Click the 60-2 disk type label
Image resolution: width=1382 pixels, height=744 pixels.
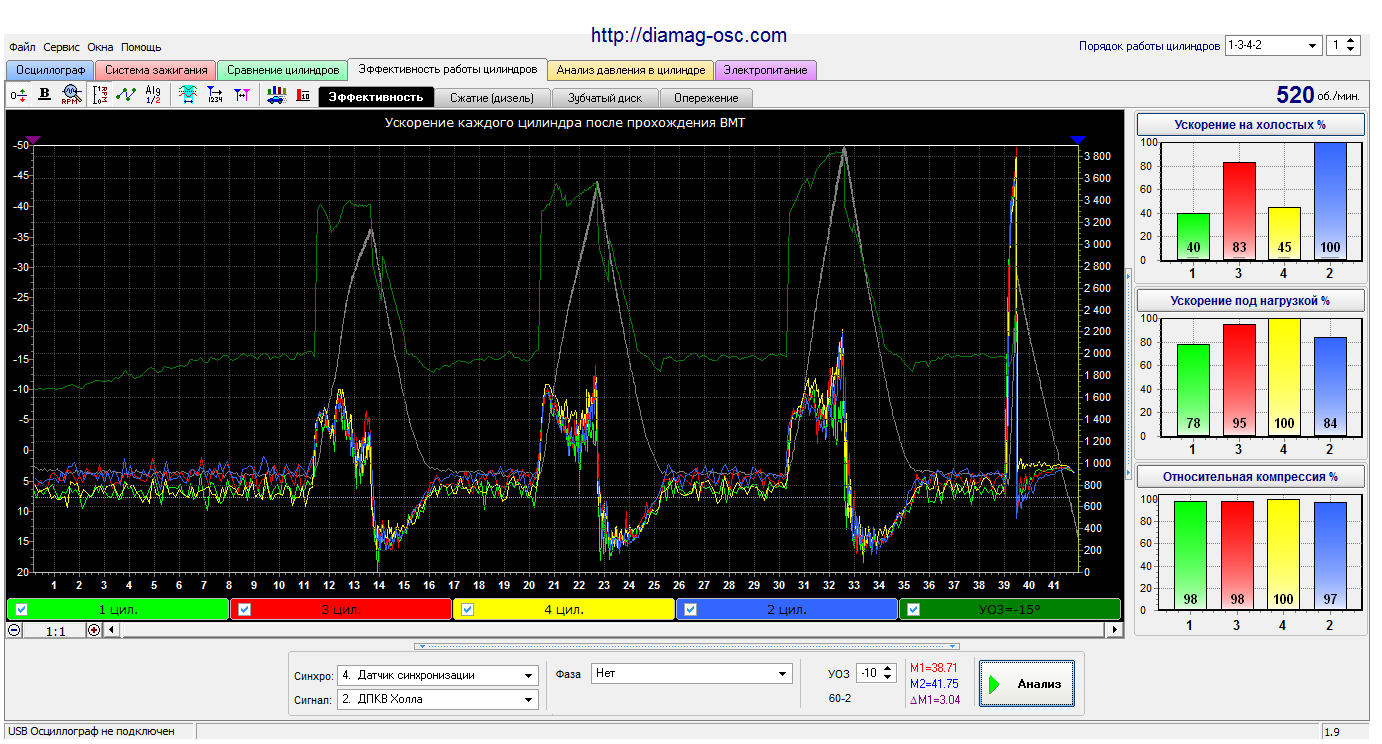click(840, 698)
